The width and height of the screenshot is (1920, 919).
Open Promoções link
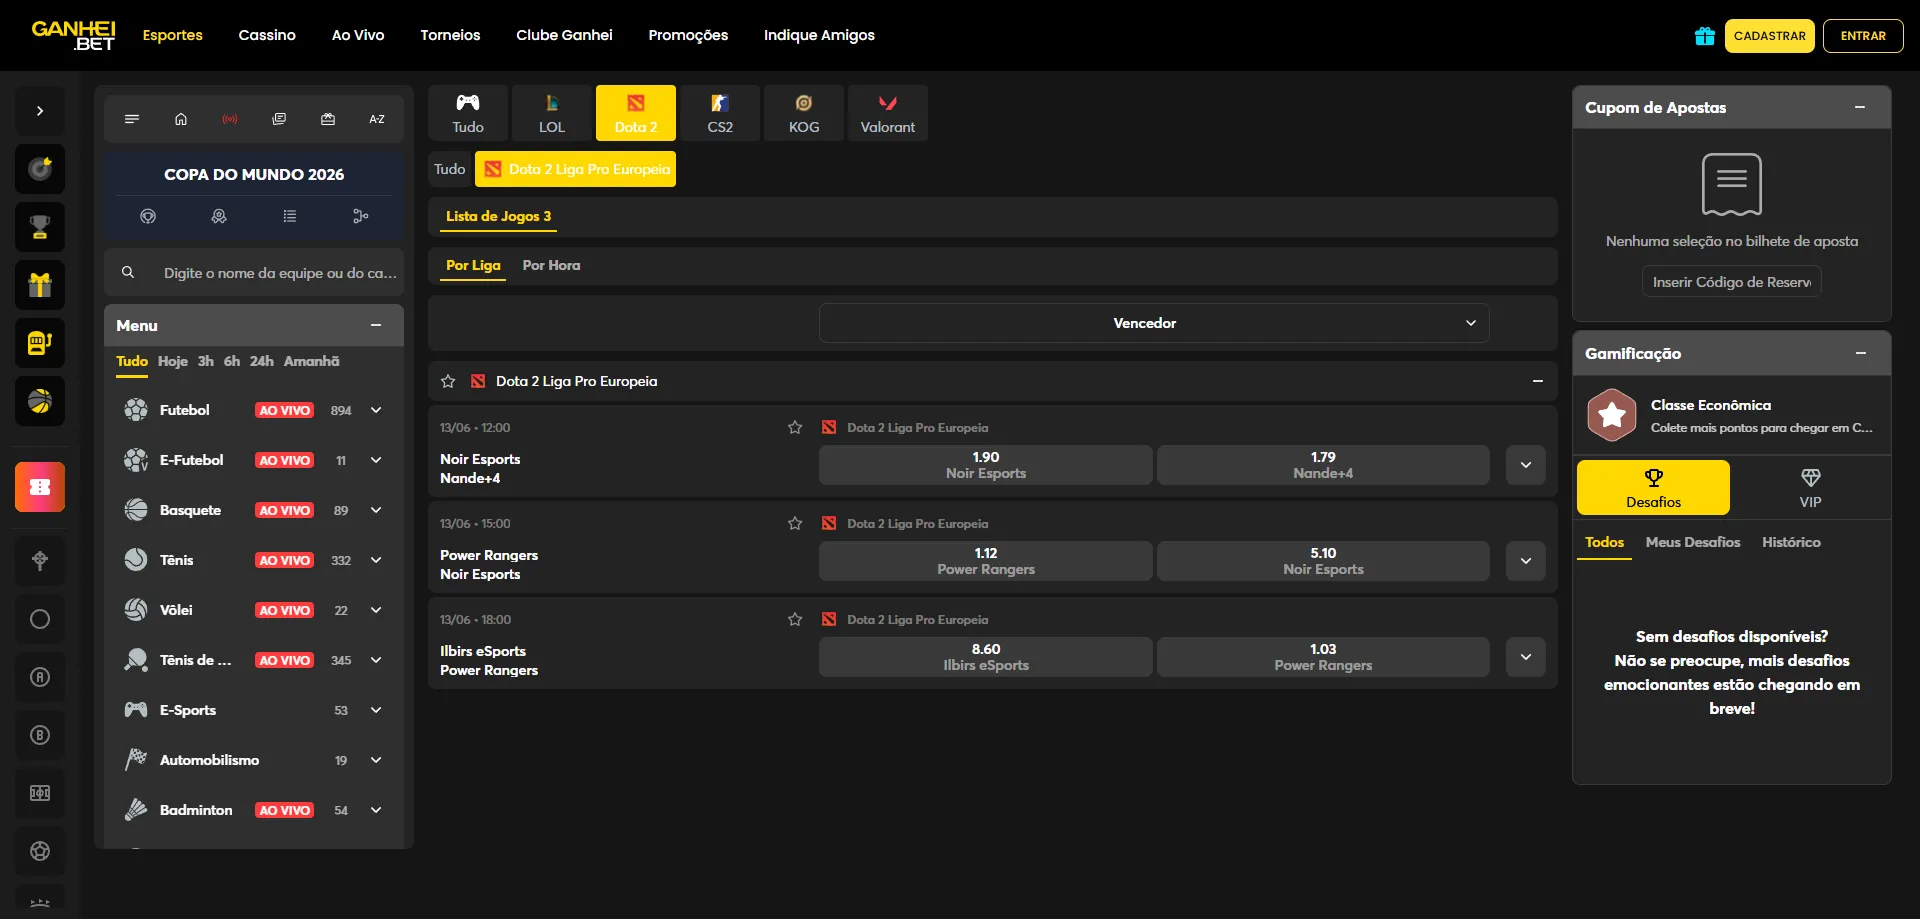pos(688,35)
